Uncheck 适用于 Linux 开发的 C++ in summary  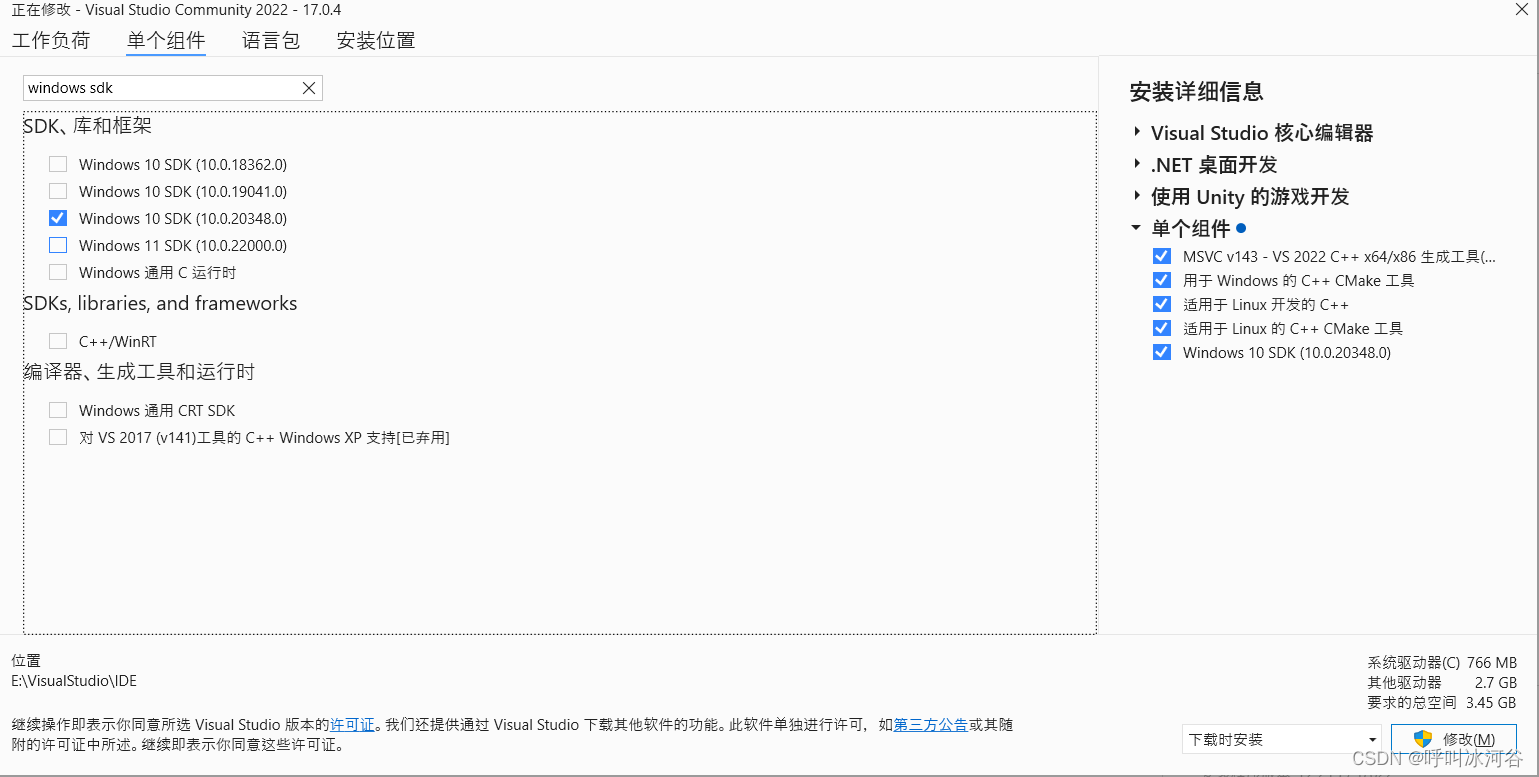point(1161,304)
